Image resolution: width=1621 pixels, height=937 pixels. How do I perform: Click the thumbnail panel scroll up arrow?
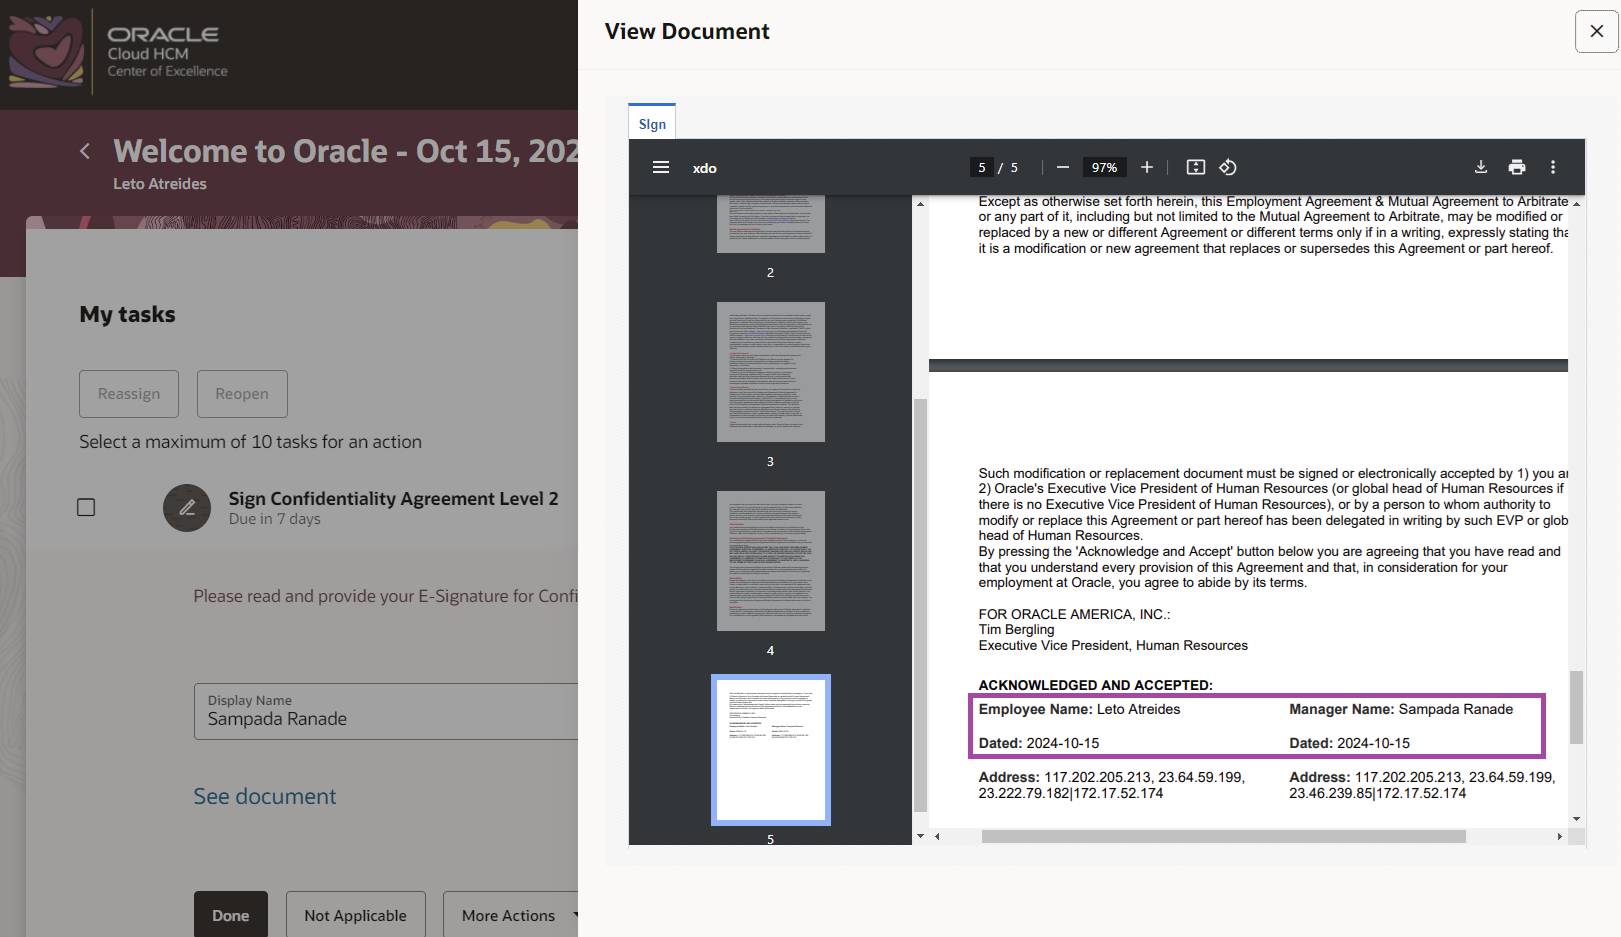pos(921,203)
